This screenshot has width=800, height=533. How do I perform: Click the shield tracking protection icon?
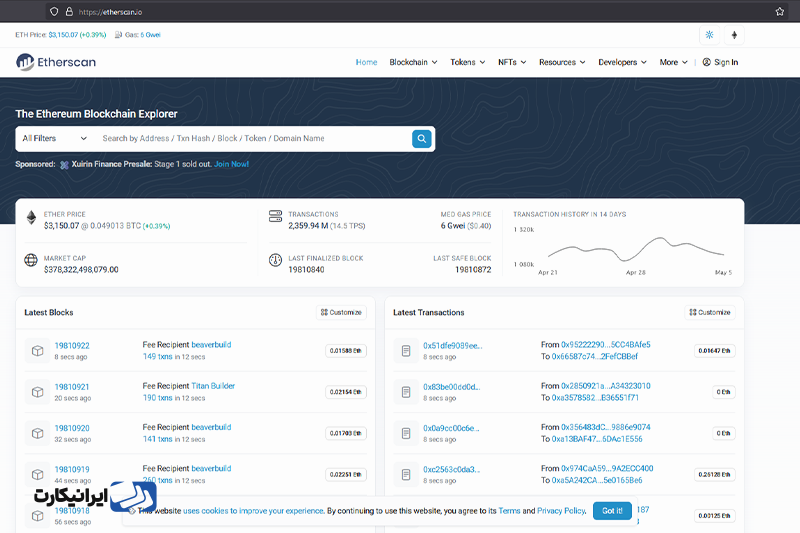[x=54, y=11]
